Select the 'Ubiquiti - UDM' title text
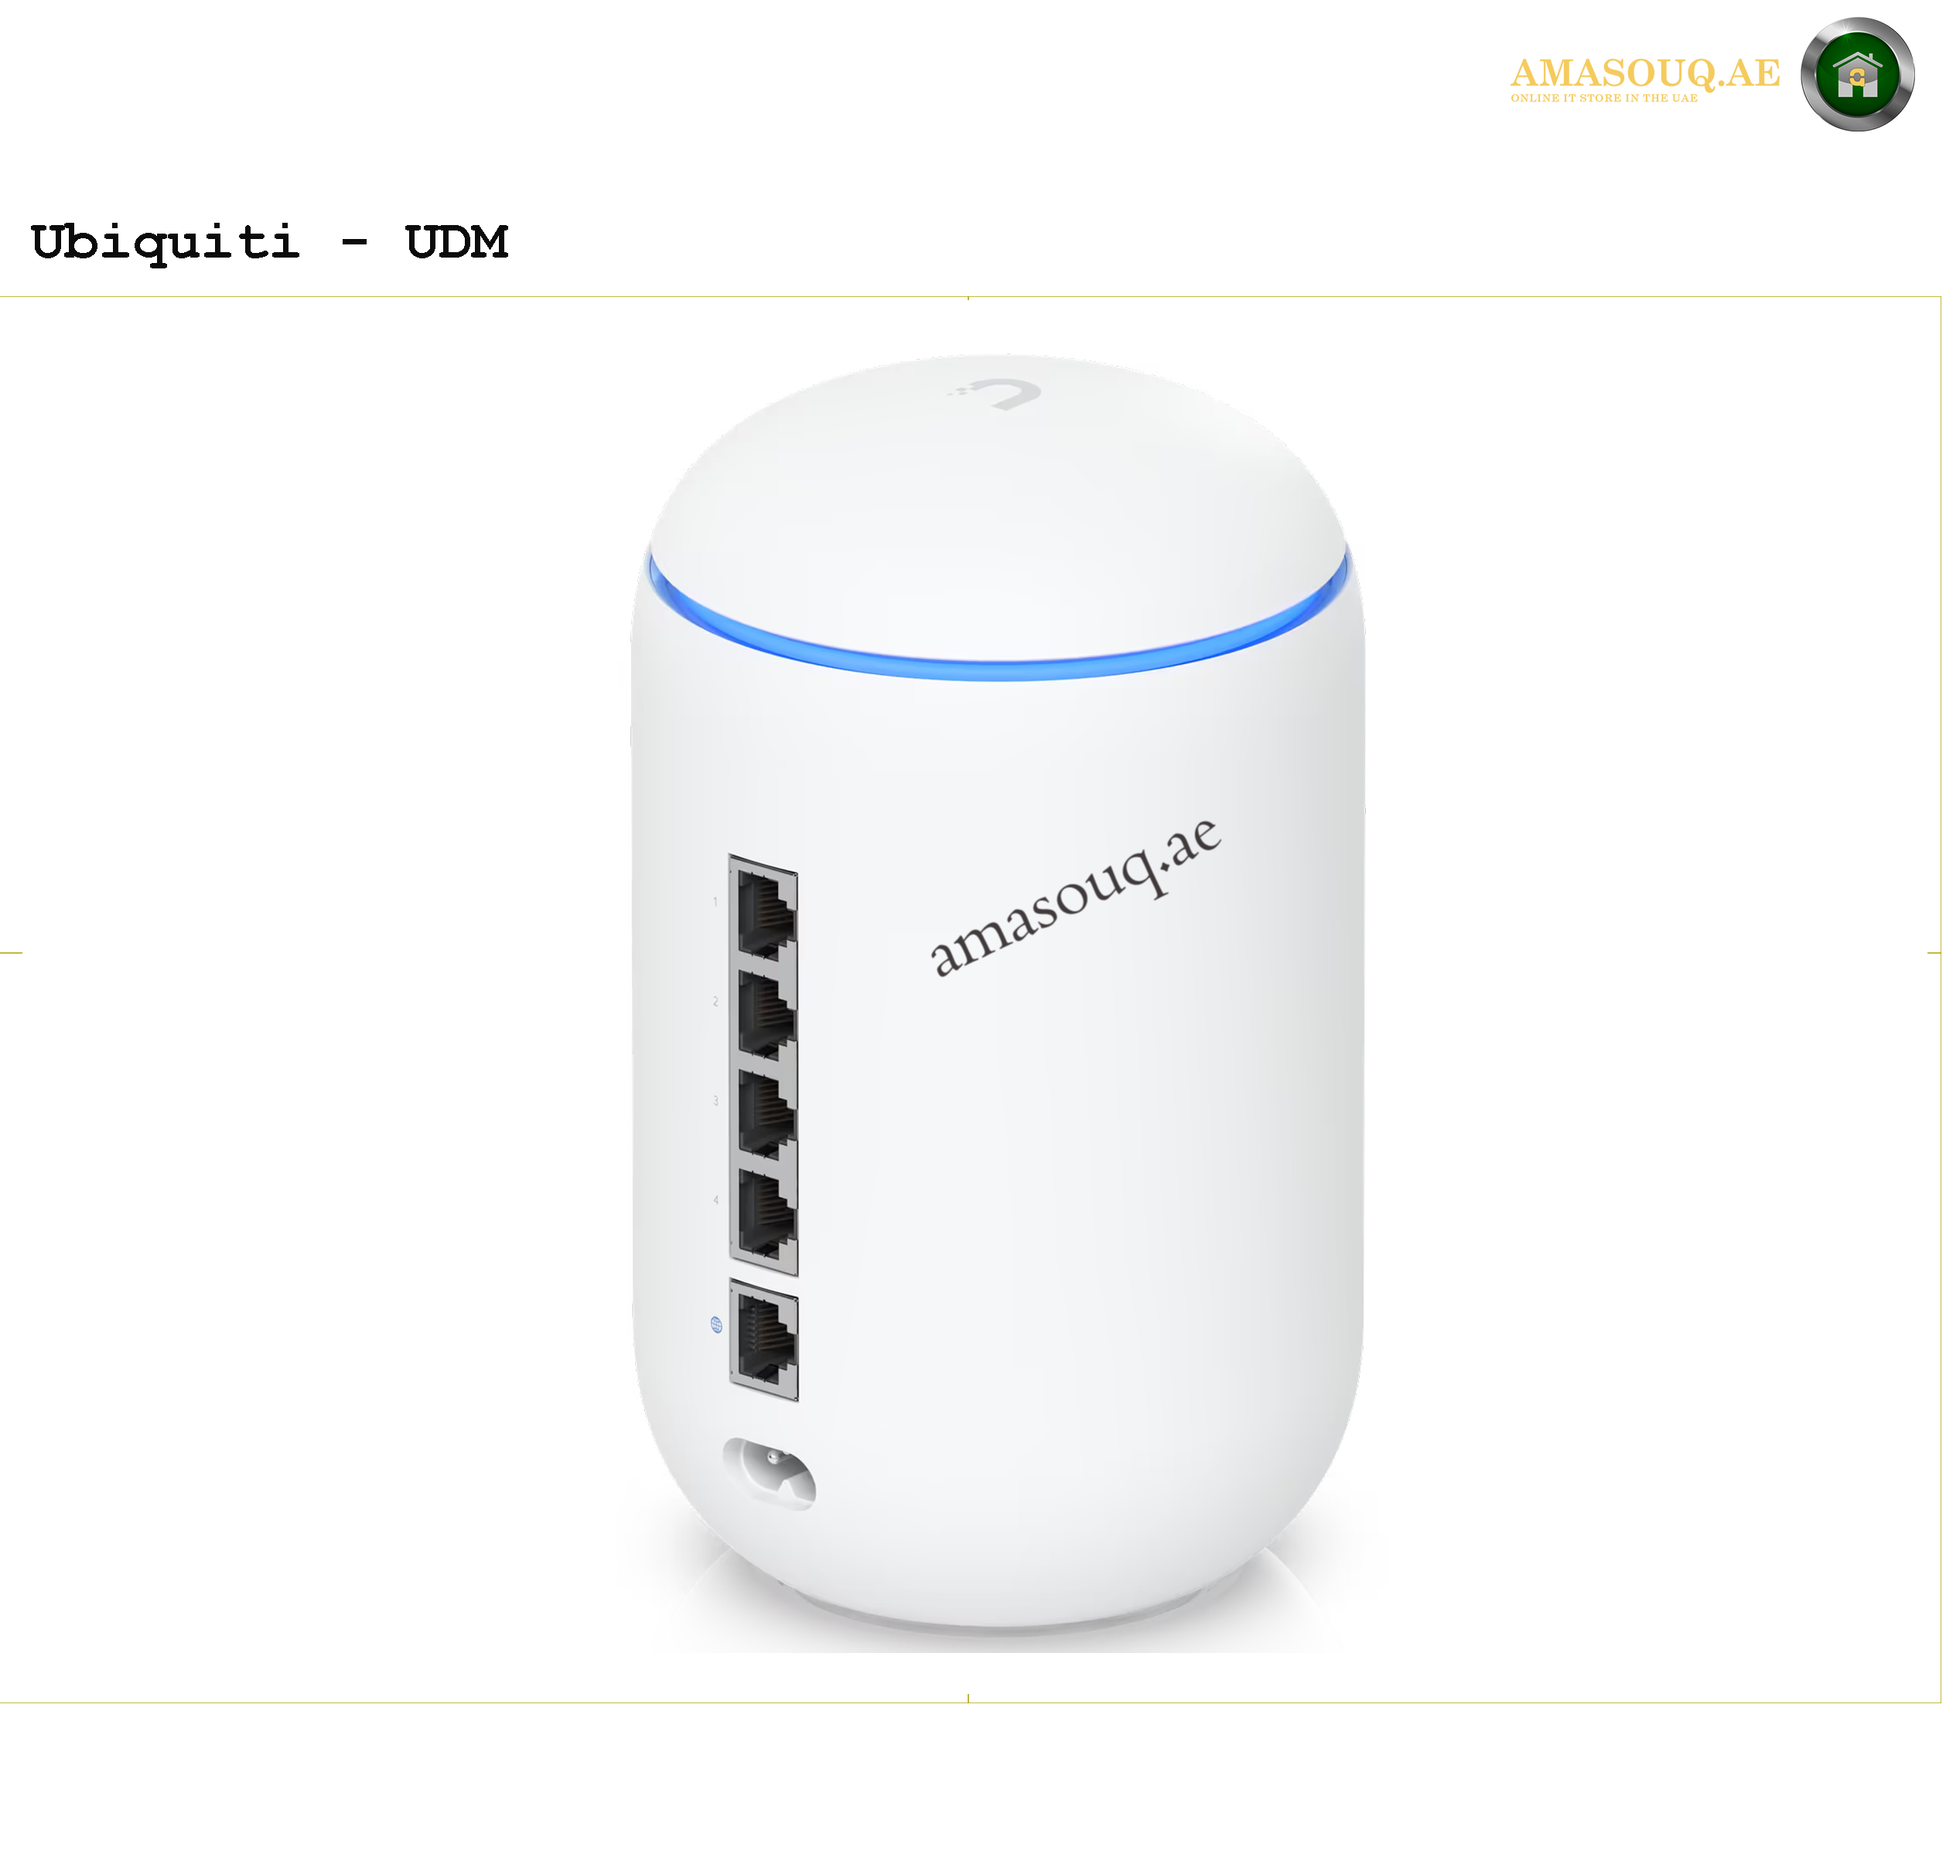The width and height of the screenshot is (1946, 1875). tap(270, 242)
